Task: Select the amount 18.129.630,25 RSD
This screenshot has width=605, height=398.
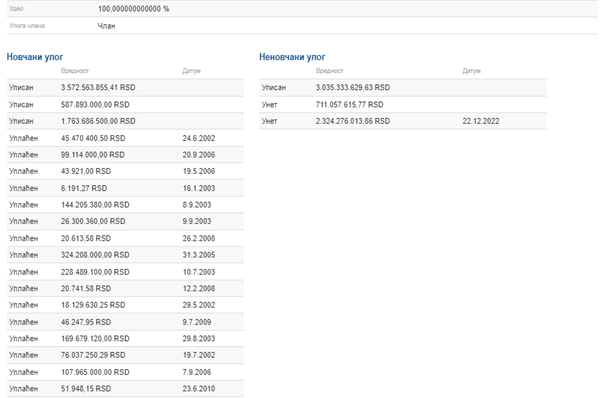Action: pos(93,305)
